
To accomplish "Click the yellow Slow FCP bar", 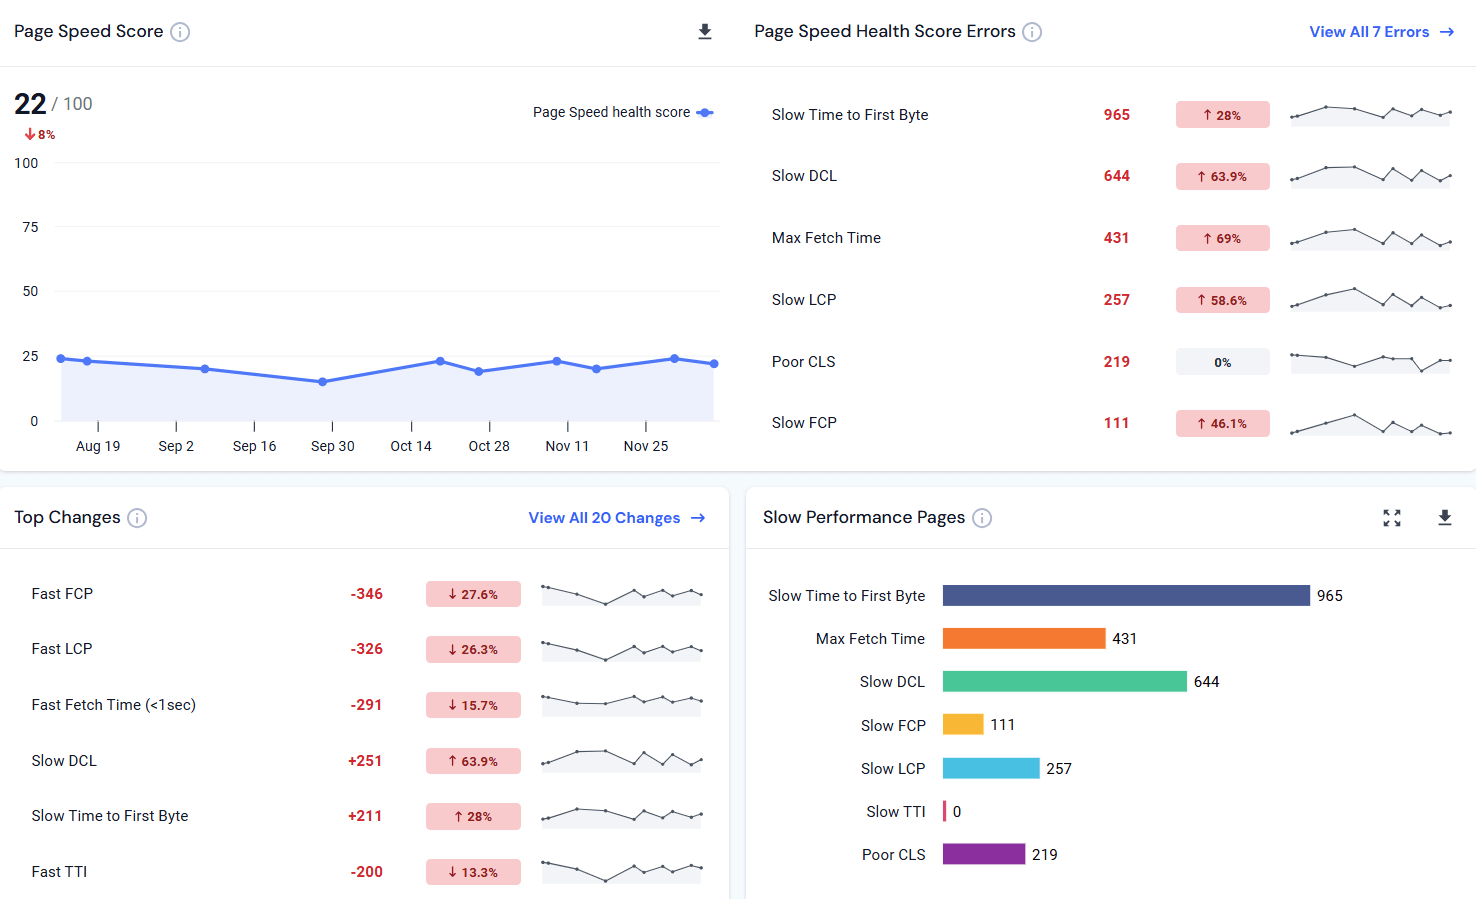I will click(x=963, y=725).
